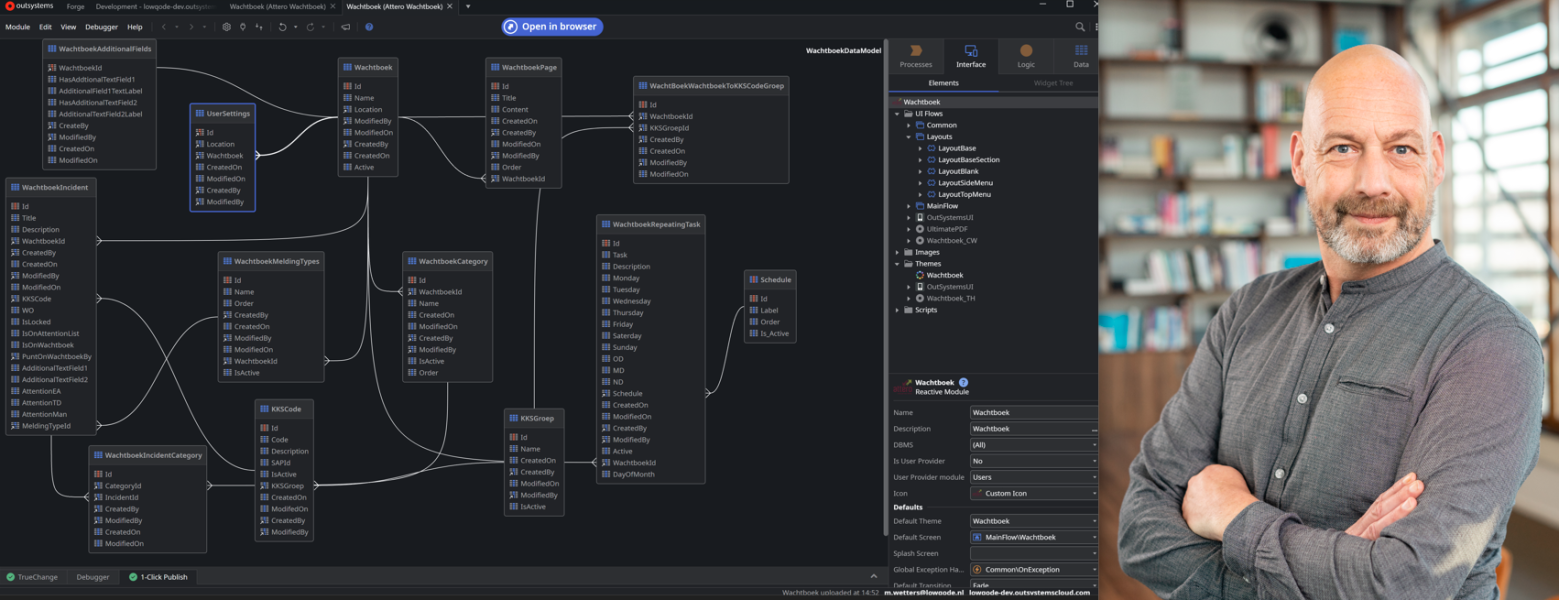Expand the MainFlow UI flow

coord(909,206)
